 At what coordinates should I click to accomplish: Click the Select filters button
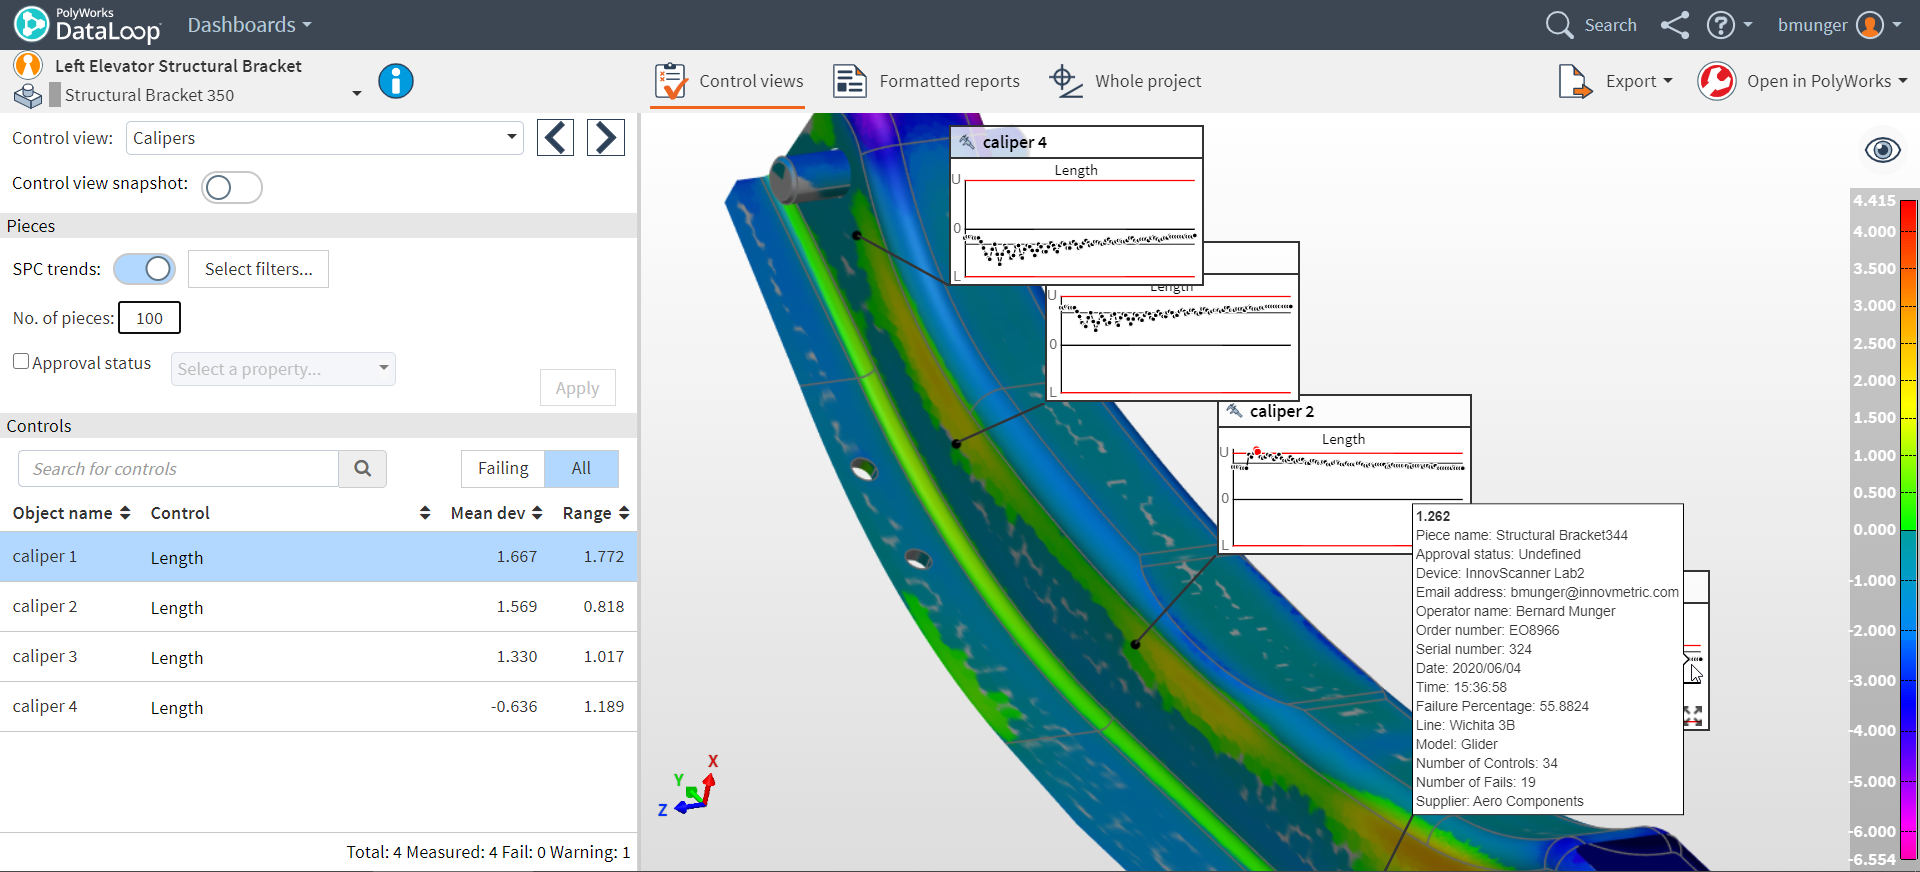point(259,269)
